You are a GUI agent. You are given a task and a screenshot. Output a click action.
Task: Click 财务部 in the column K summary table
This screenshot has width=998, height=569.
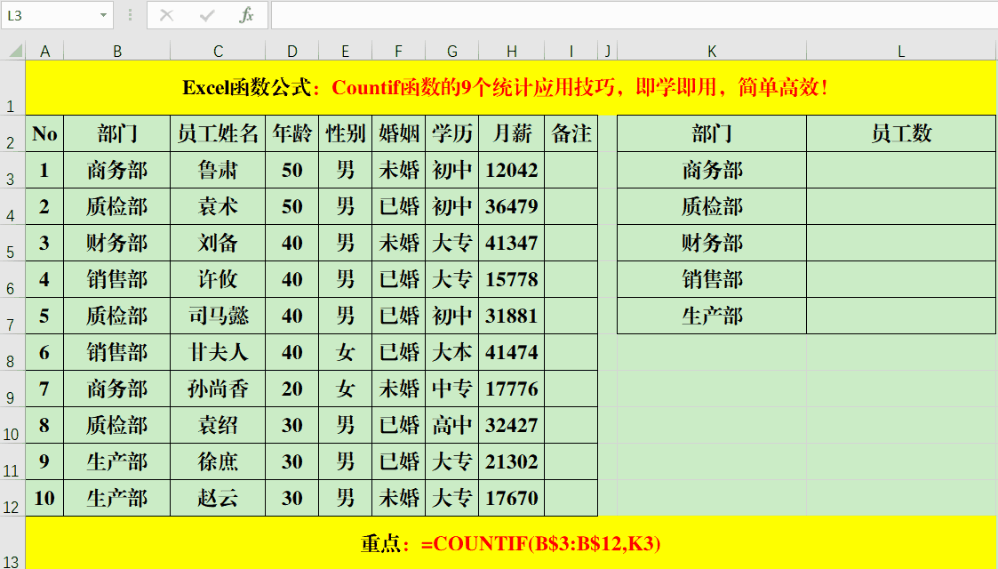point(712,243)
